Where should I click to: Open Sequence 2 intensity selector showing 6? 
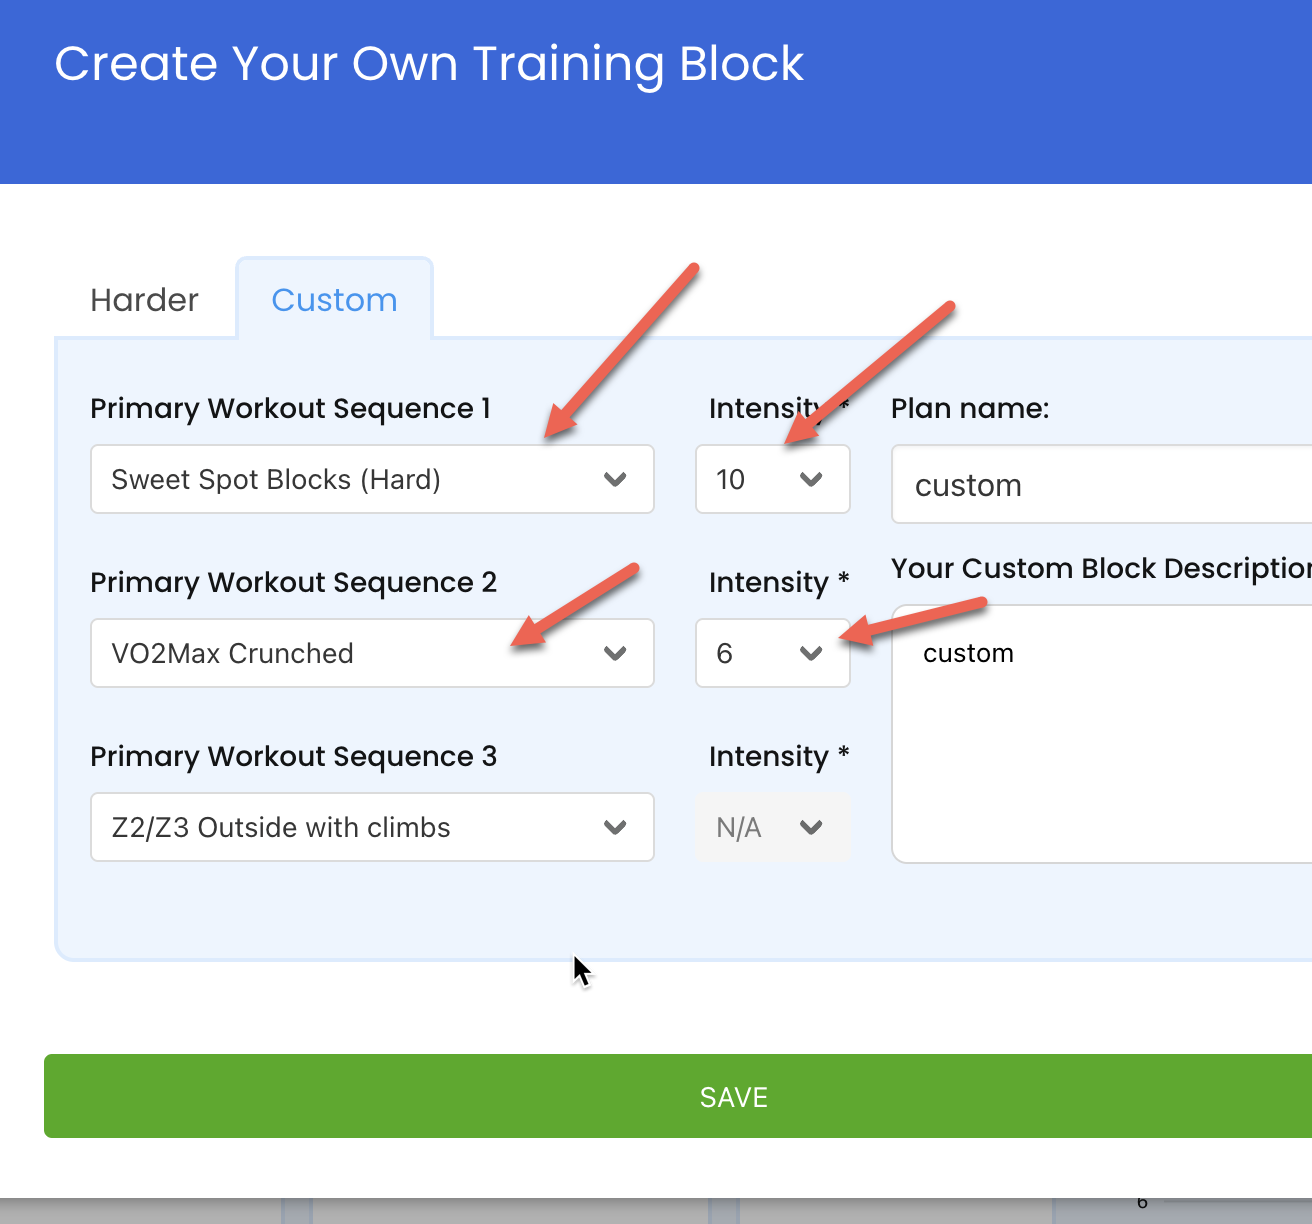pyautogui.click(x=773, y=653)
